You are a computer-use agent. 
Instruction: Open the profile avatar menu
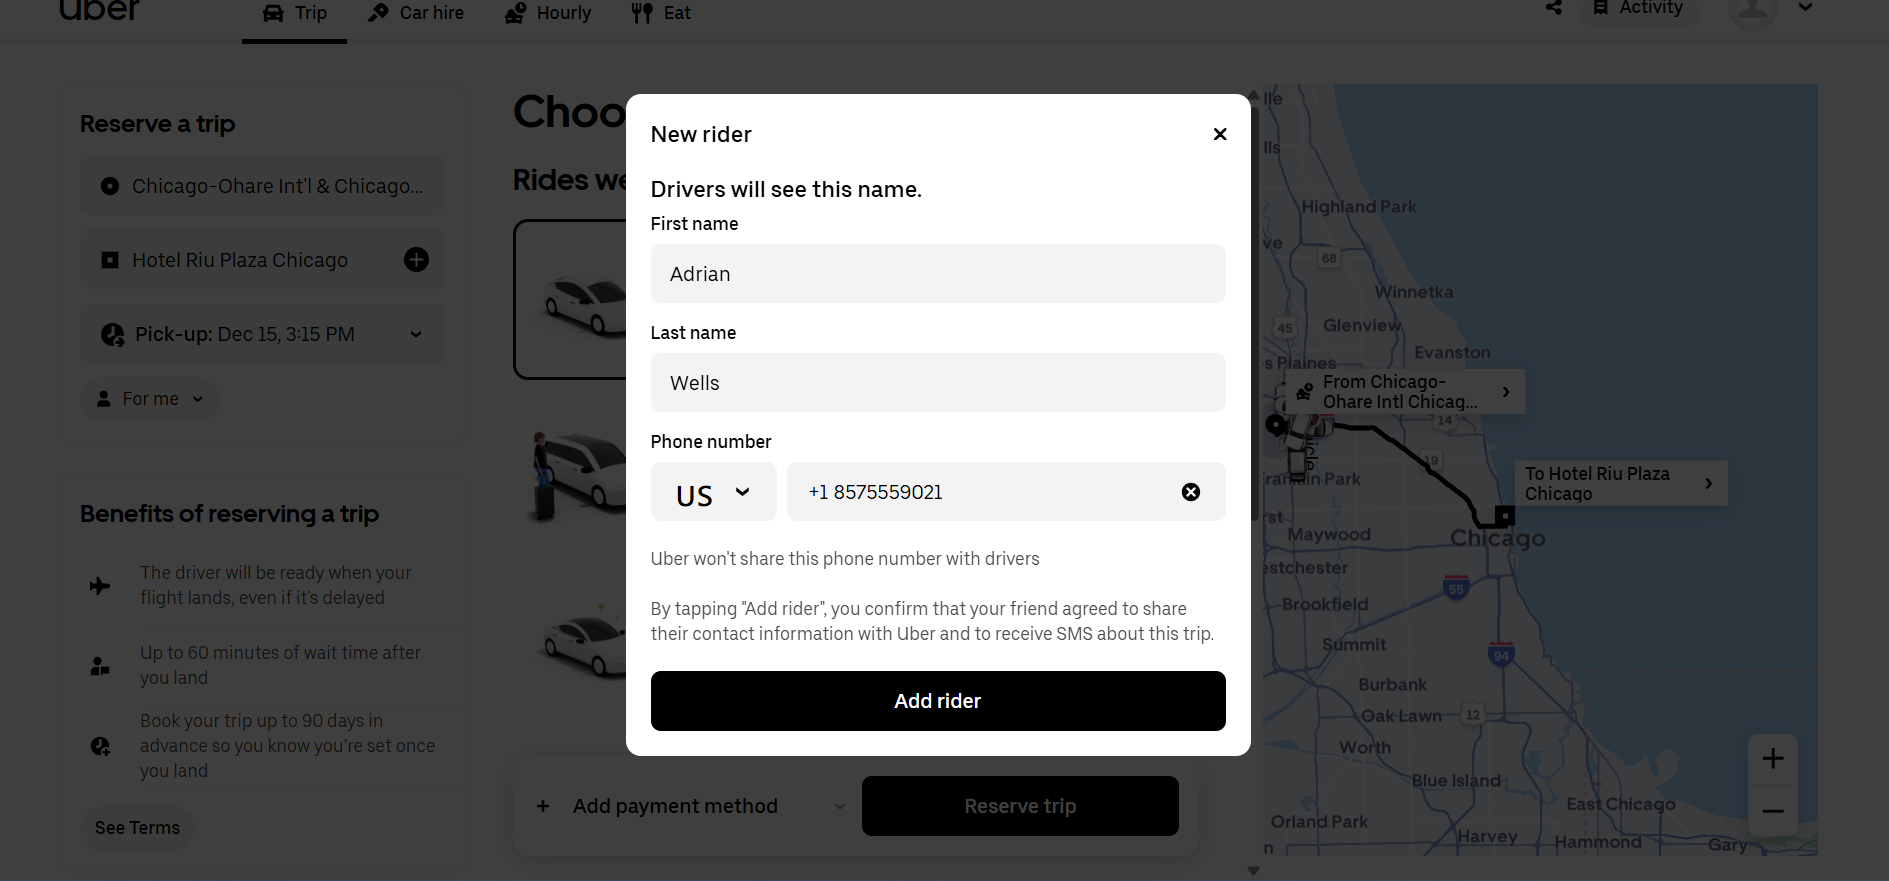click(x=1753, y=10)
